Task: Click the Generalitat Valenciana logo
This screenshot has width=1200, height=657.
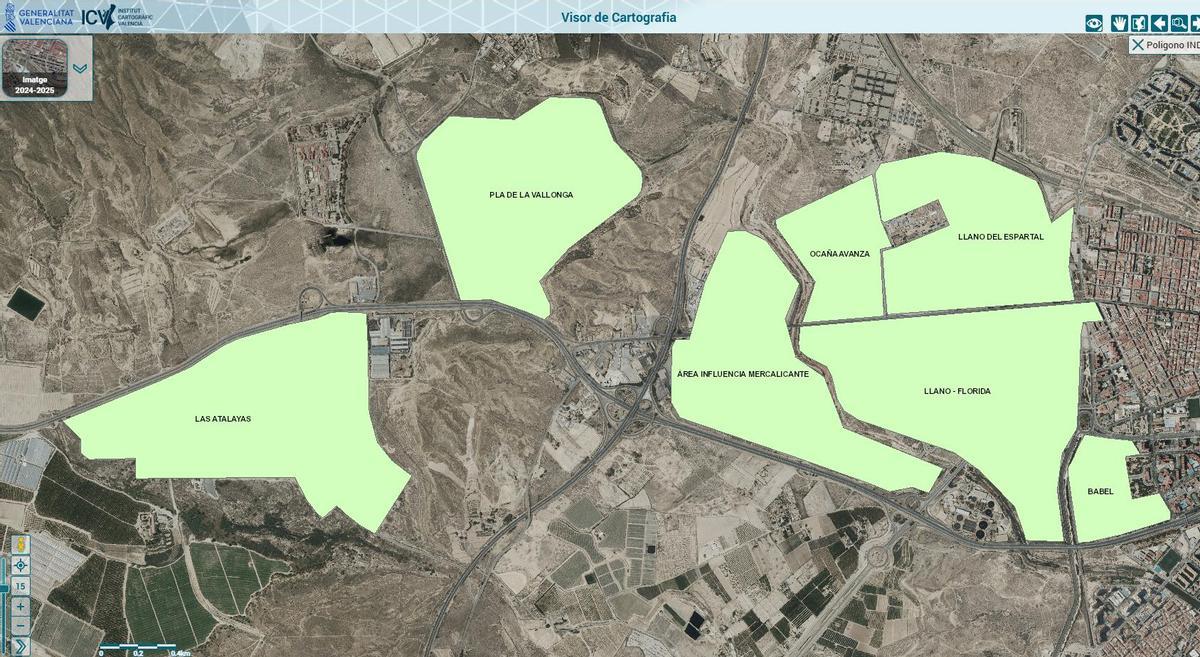Action: click(x=37, y=16)
